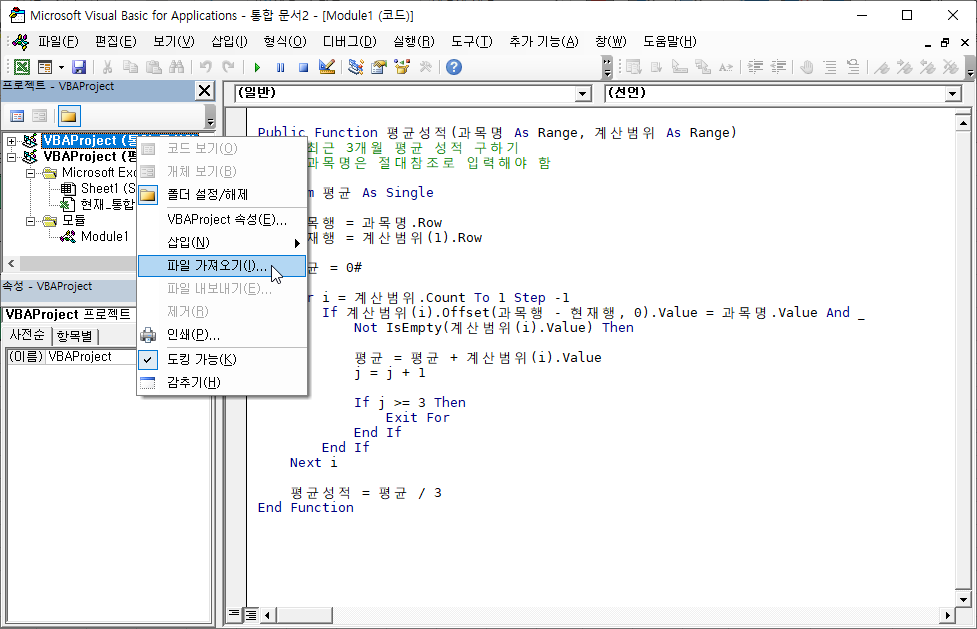Open the 도움말(H) menu
Image resolution: width=977 pixels, height=629 pixels.
[x=670, y=41]
